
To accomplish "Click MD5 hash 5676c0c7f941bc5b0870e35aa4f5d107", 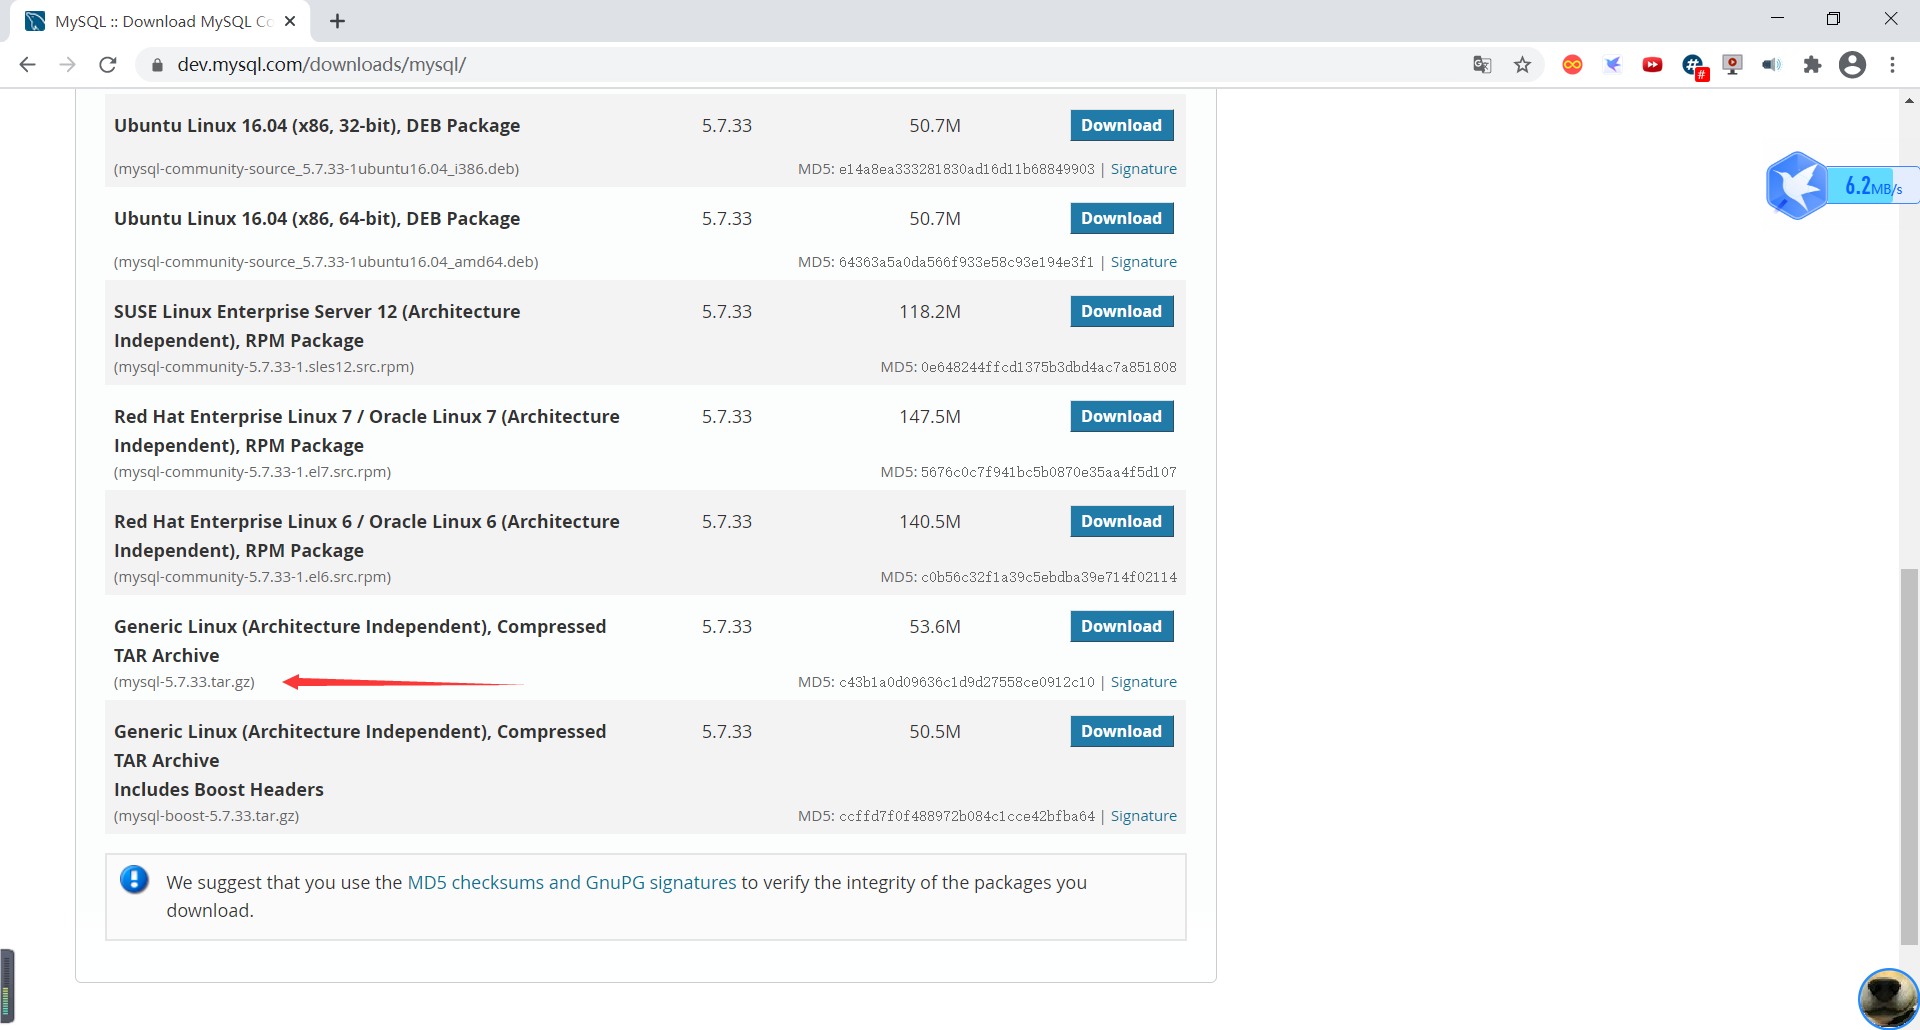I will point(1049,472).
